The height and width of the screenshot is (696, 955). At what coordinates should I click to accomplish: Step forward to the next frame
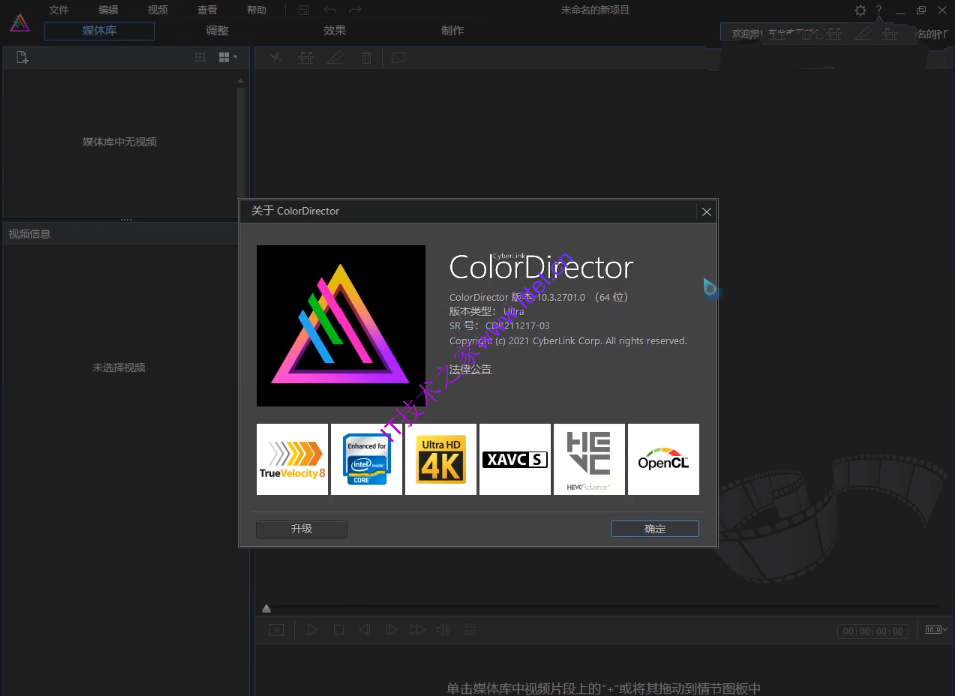(x=391, y=630)
